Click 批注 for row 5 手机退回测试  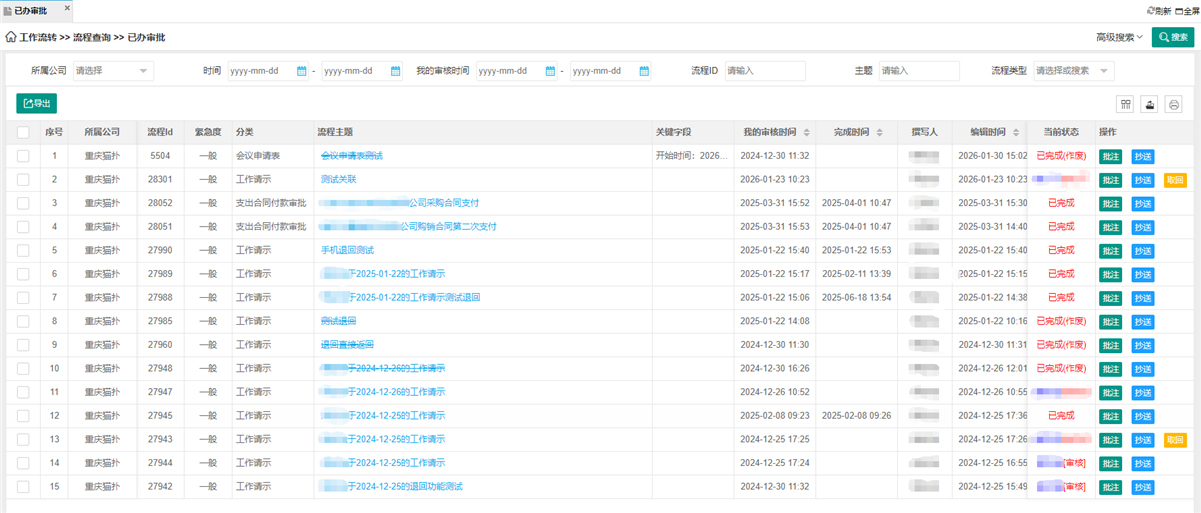1110,250
